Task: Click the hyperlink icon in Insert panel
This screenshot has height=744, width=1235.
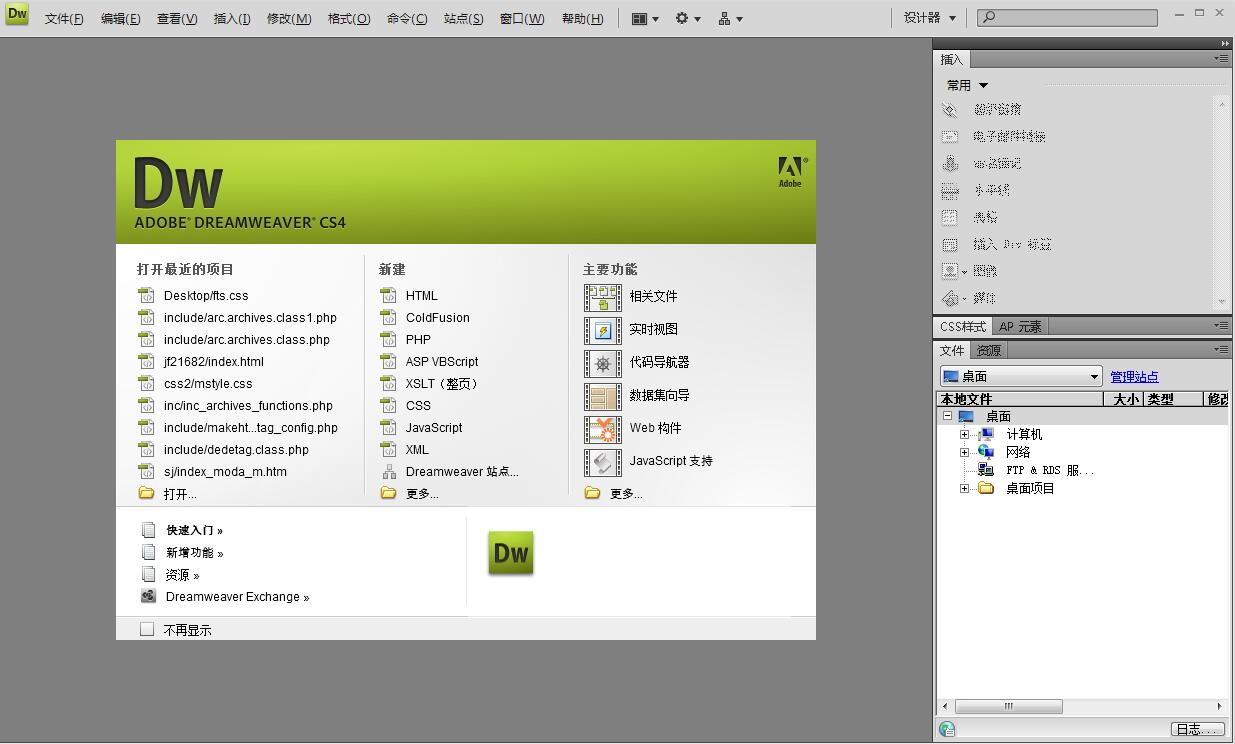Action: click(950, 109)
